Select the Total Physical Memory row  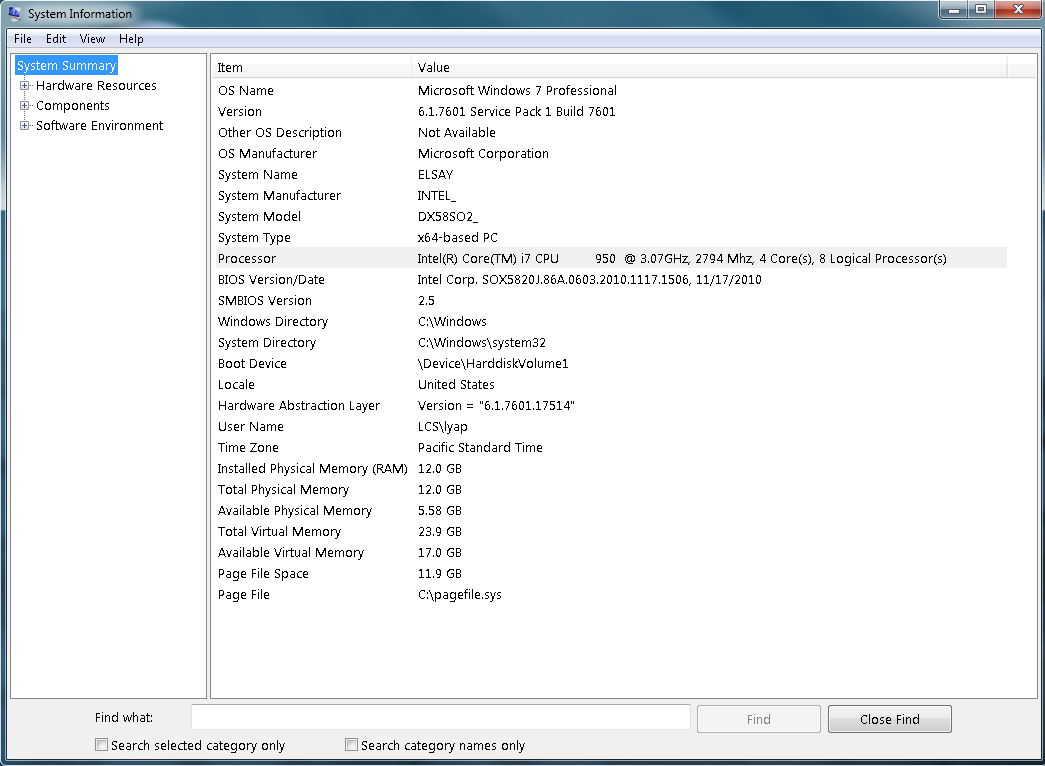click(612, 489)
